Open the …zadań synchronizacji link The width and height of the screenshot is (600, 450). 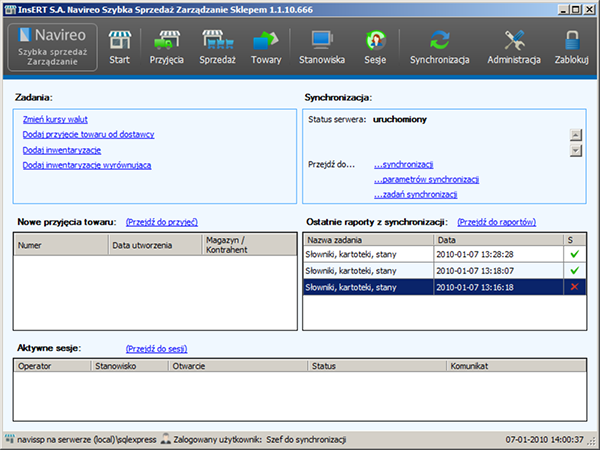tap(415, 195)
